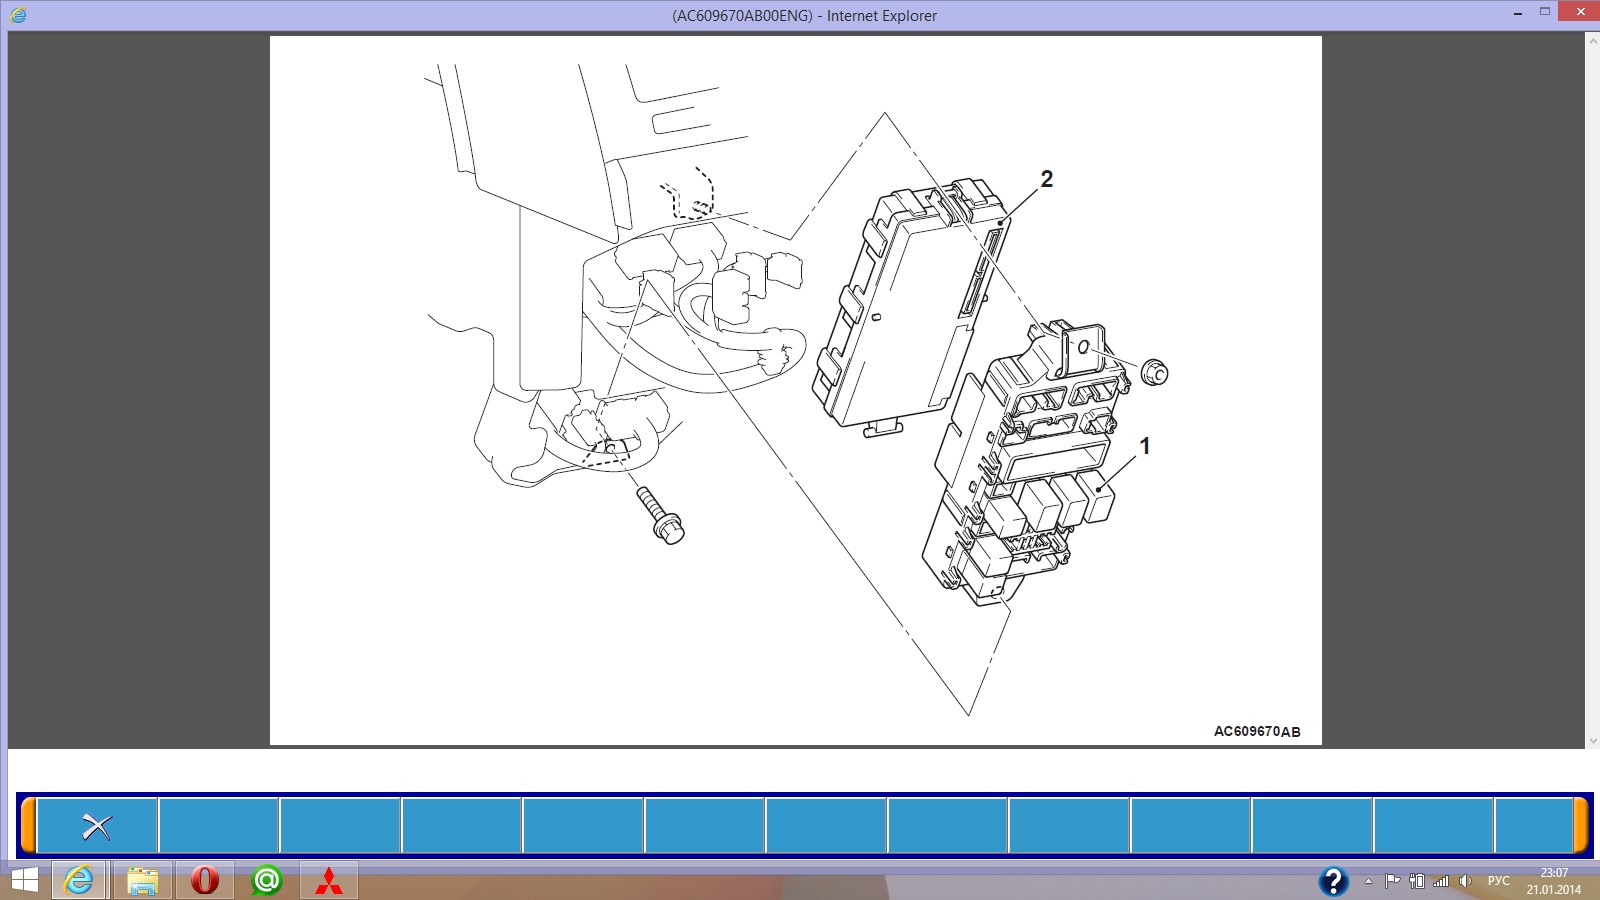Click the crossed-tools button in the bottom toolbar
This screenshot has width=1600, height=900.
97,826
